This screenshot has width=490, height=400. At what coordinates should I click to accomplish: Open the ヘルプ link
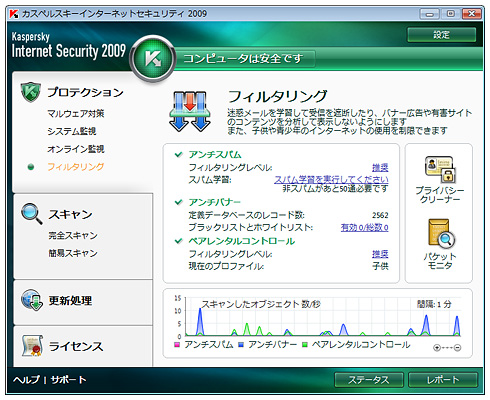(x=26, y=380)
